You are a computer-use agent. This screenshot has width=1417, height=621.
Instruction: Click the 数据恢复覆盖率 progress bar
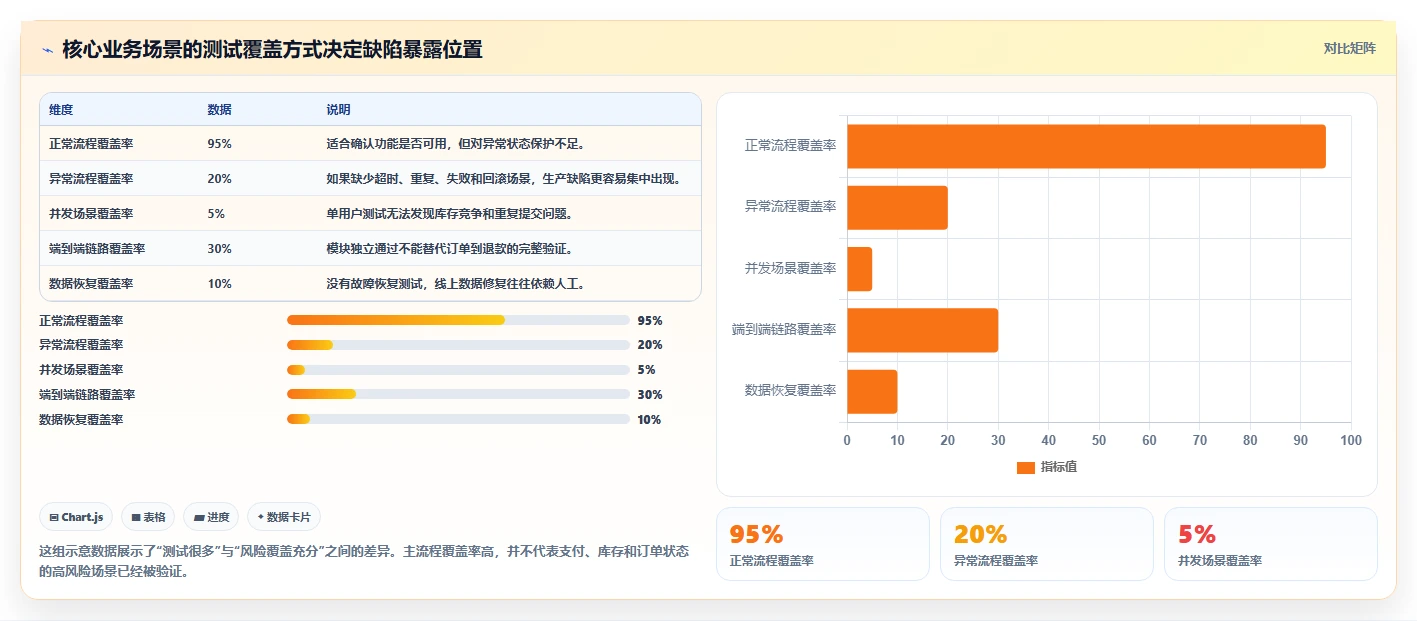(x=458, y=420)
